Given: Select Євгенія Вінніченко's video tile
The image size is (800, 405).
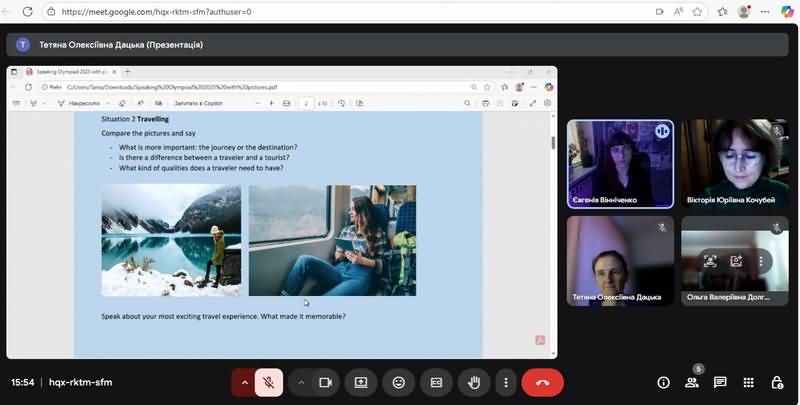Looking at the screenshot, I should (620, 164).
